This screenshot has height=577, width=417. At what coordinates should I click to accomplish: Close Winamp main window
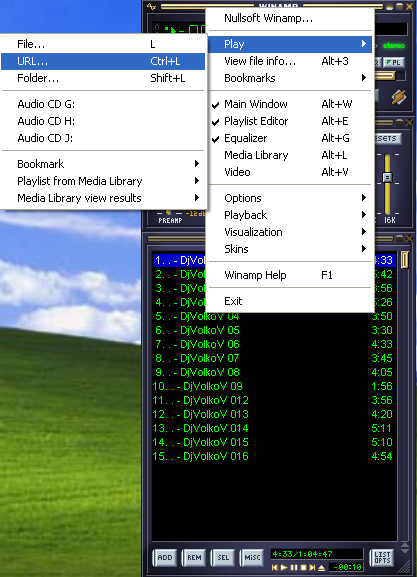tap(409, 6)
